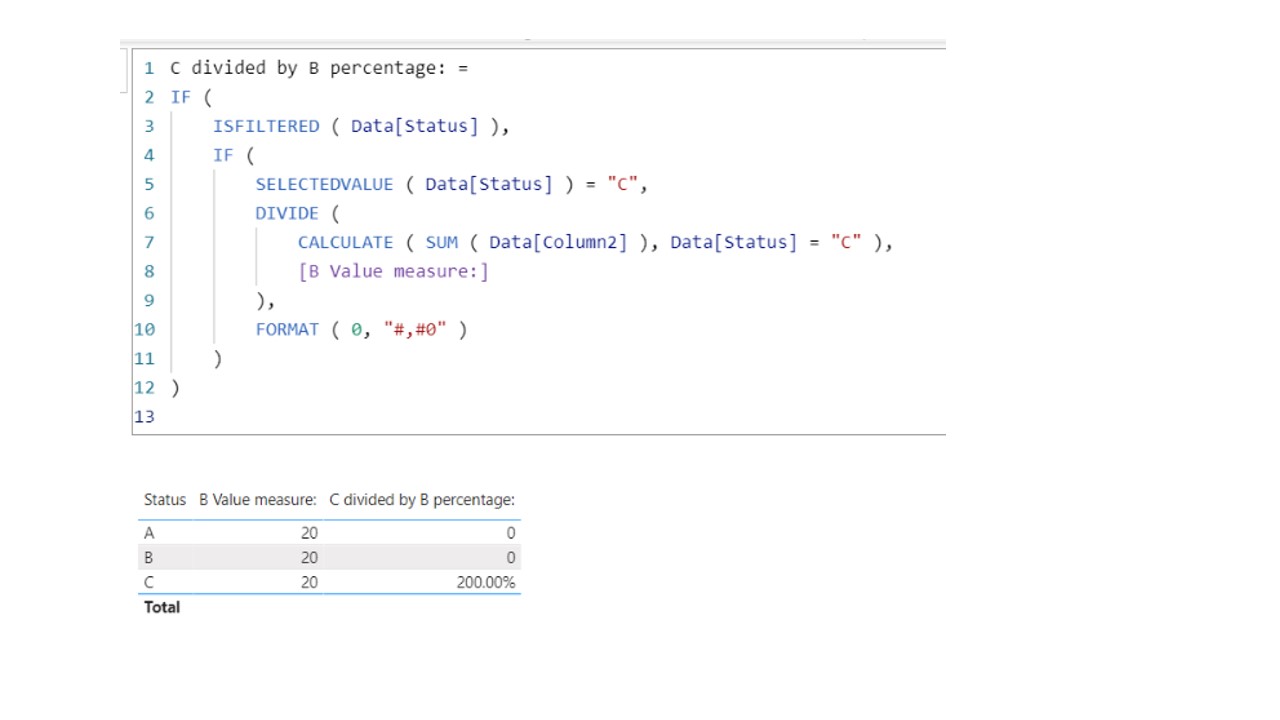Click the [B Value measure:] reference in line 8
This screenshot has width=1280, height=720.
tap(393, 271)
